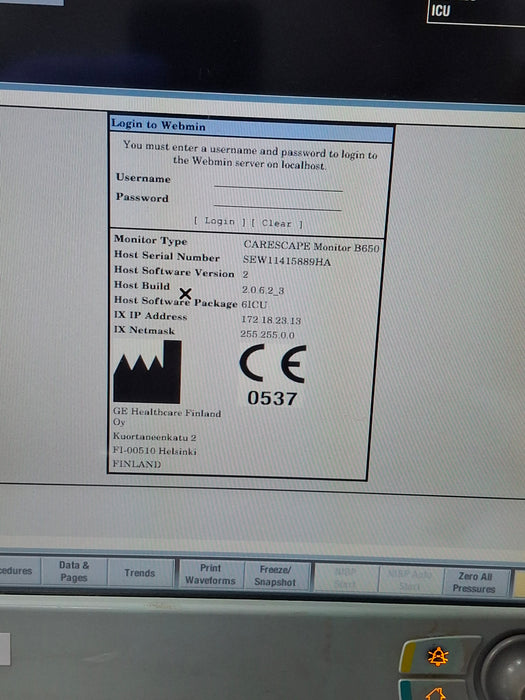
Task: Click the greyed NIBP Auto Start key
Action: point(410,580)
